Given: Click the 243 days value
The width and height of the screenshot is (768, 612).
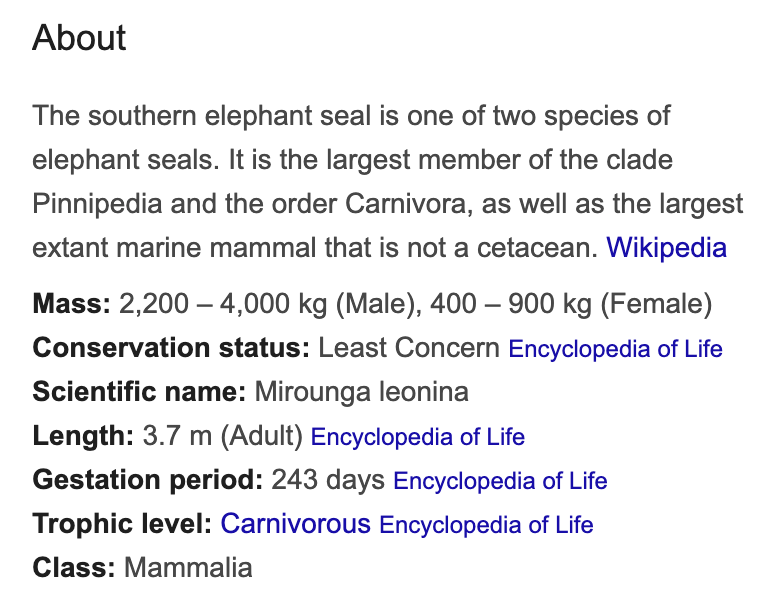Looking at the screenshot, I should click(328, 480).
